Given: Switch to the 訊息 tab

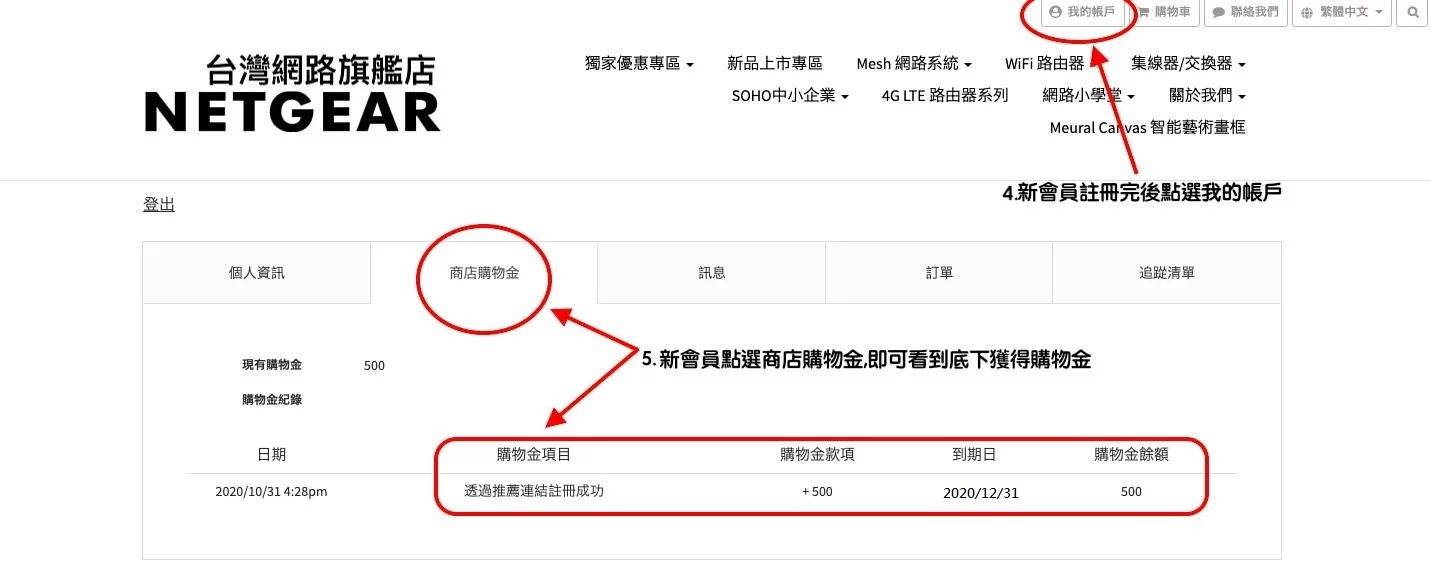Looking at the screenshot, I should (711, 272).
